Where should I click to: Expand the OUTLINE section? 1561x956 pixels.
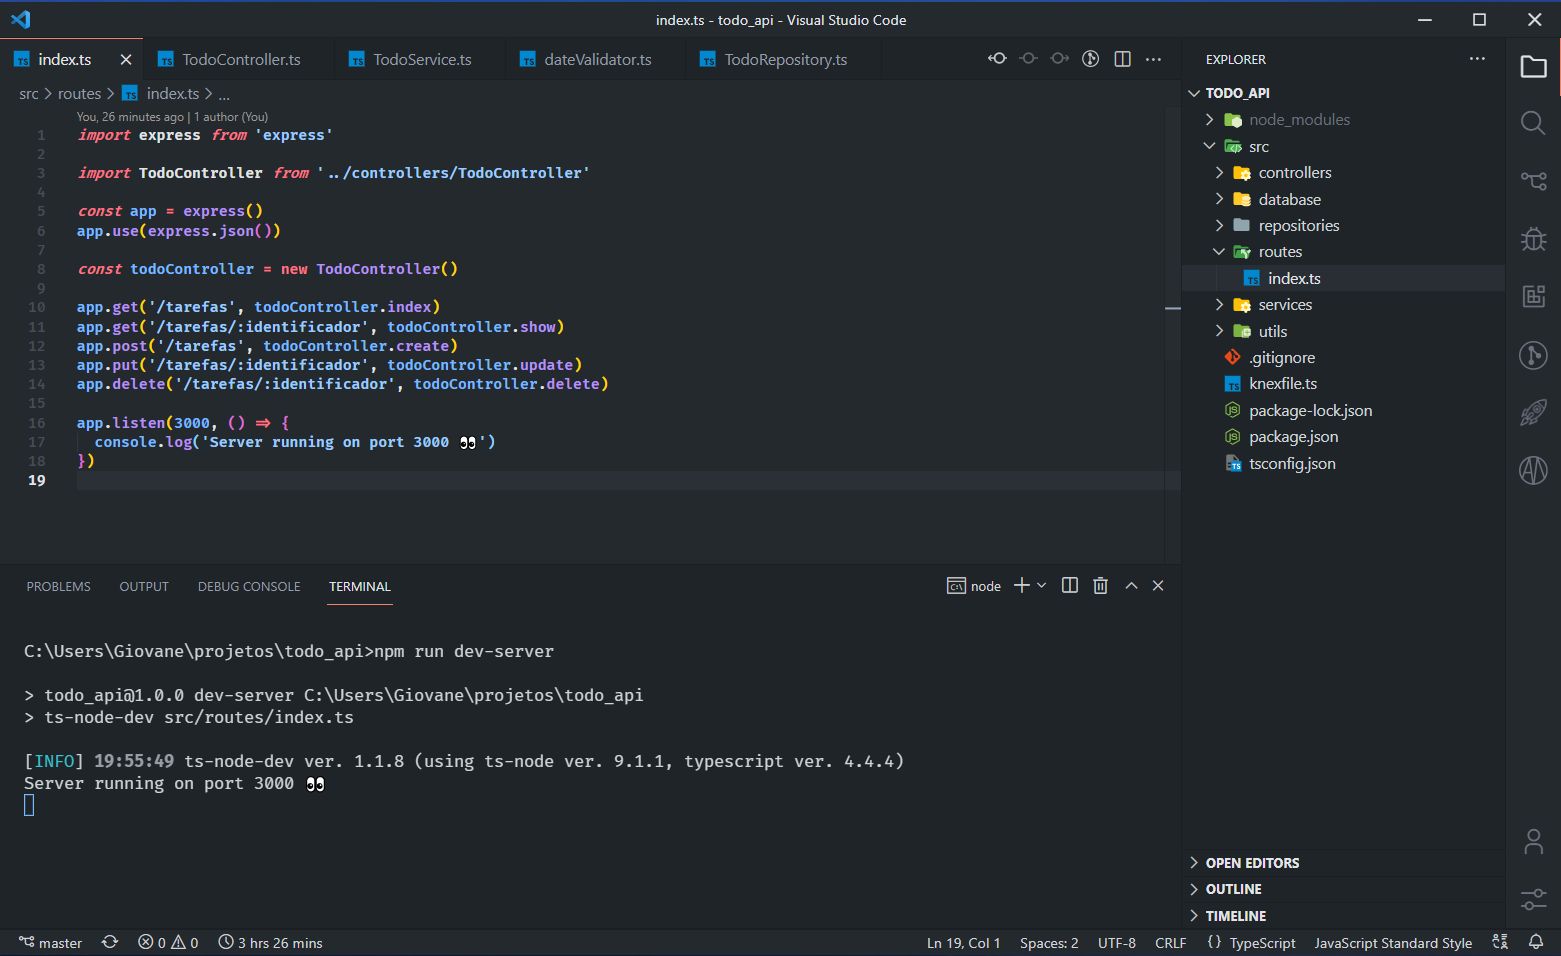(x=1234, y=888)
